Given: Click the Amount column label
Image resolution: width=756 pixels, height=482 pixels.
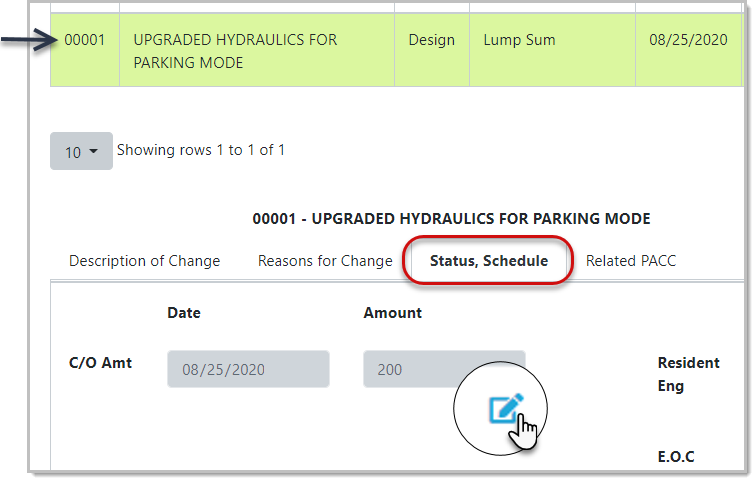Looking at the screenshot, I should tap(392, 313).
